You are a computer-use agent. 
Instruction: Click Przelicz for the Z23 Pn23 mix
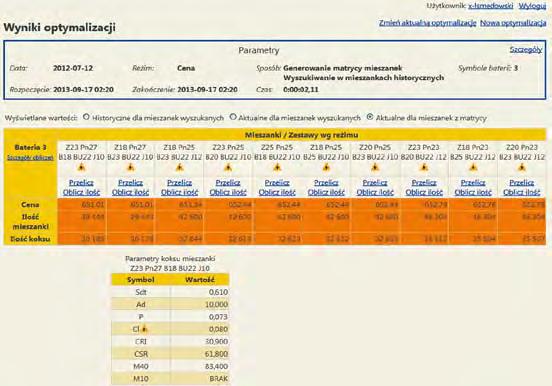424,182
